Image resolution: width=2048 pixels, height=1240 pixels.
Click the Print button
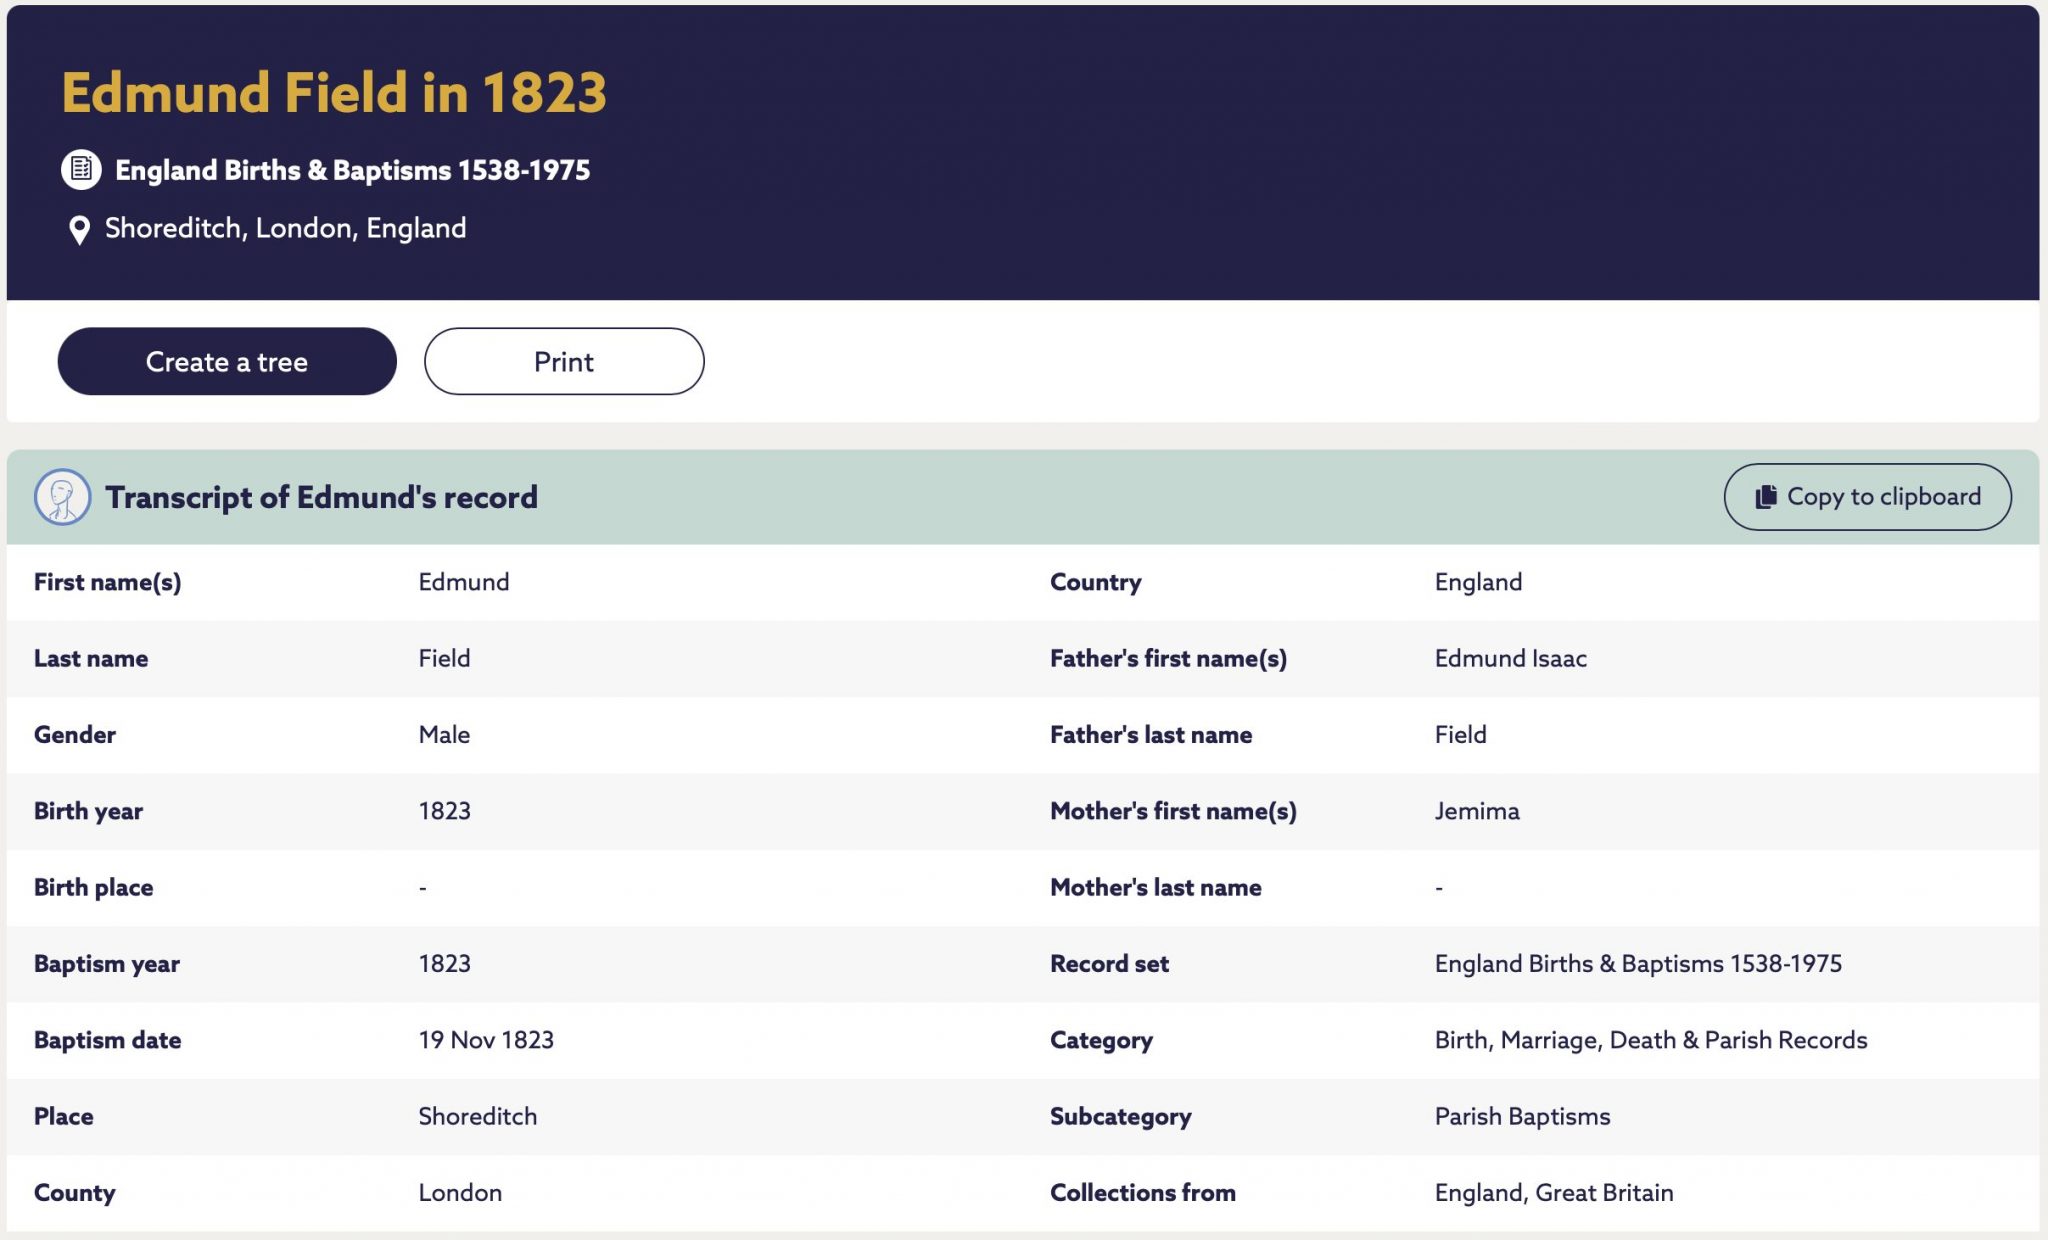pos(564,361)
